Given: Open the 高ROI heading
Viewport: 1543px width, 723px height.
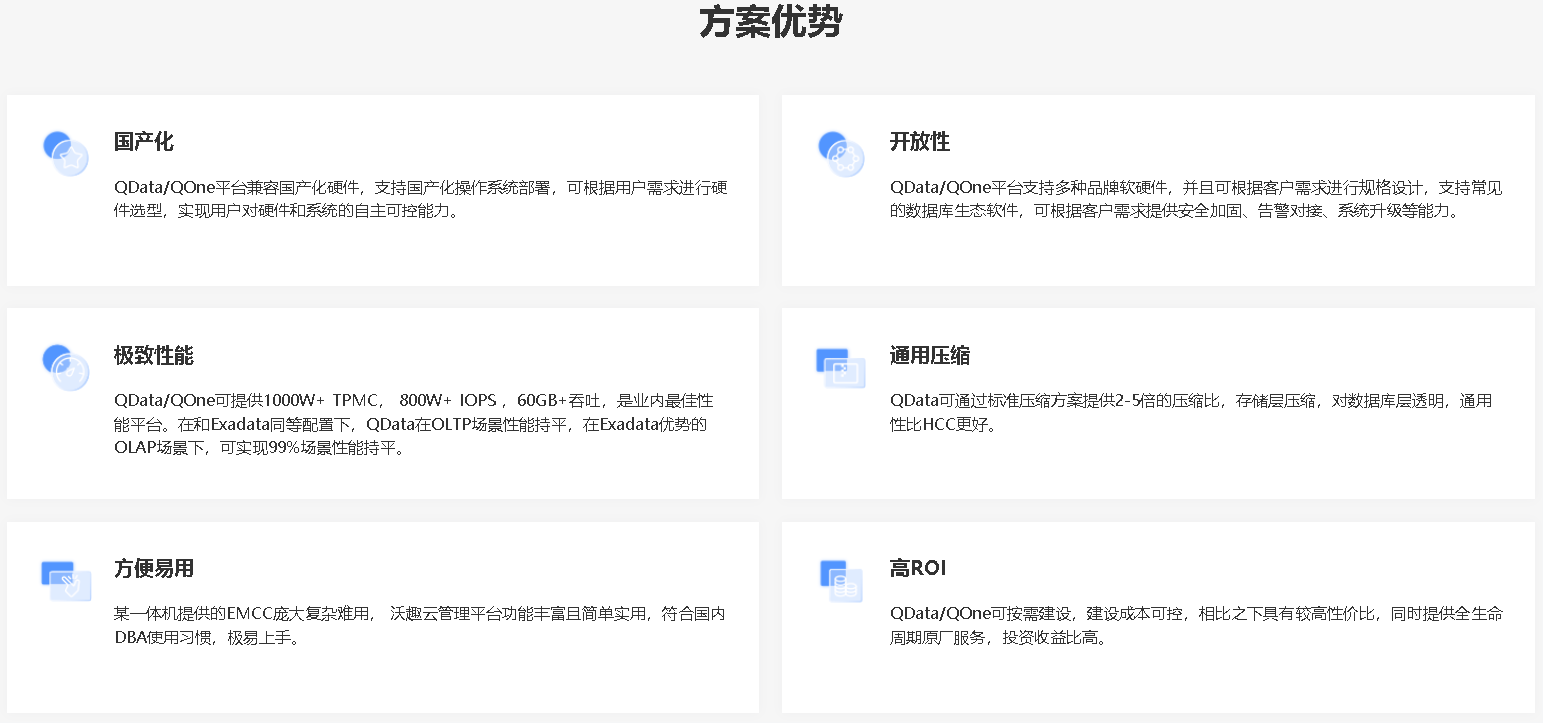Looking at the screenshot, I should (917, 569).
